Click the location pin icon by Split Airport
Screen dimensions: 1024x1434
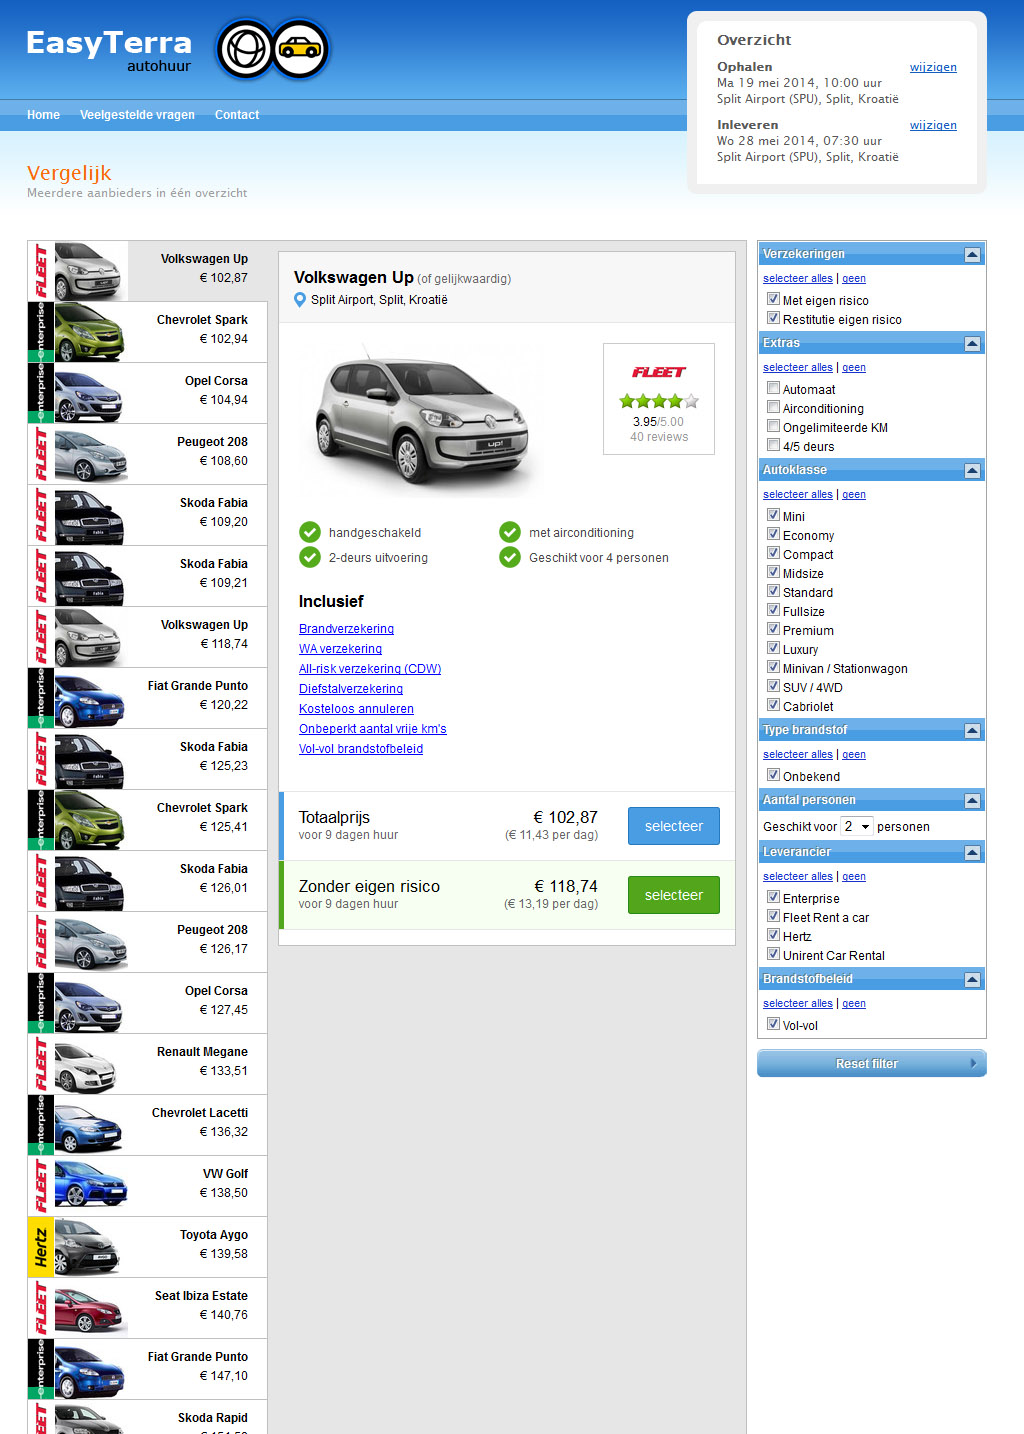pos(300,300)
